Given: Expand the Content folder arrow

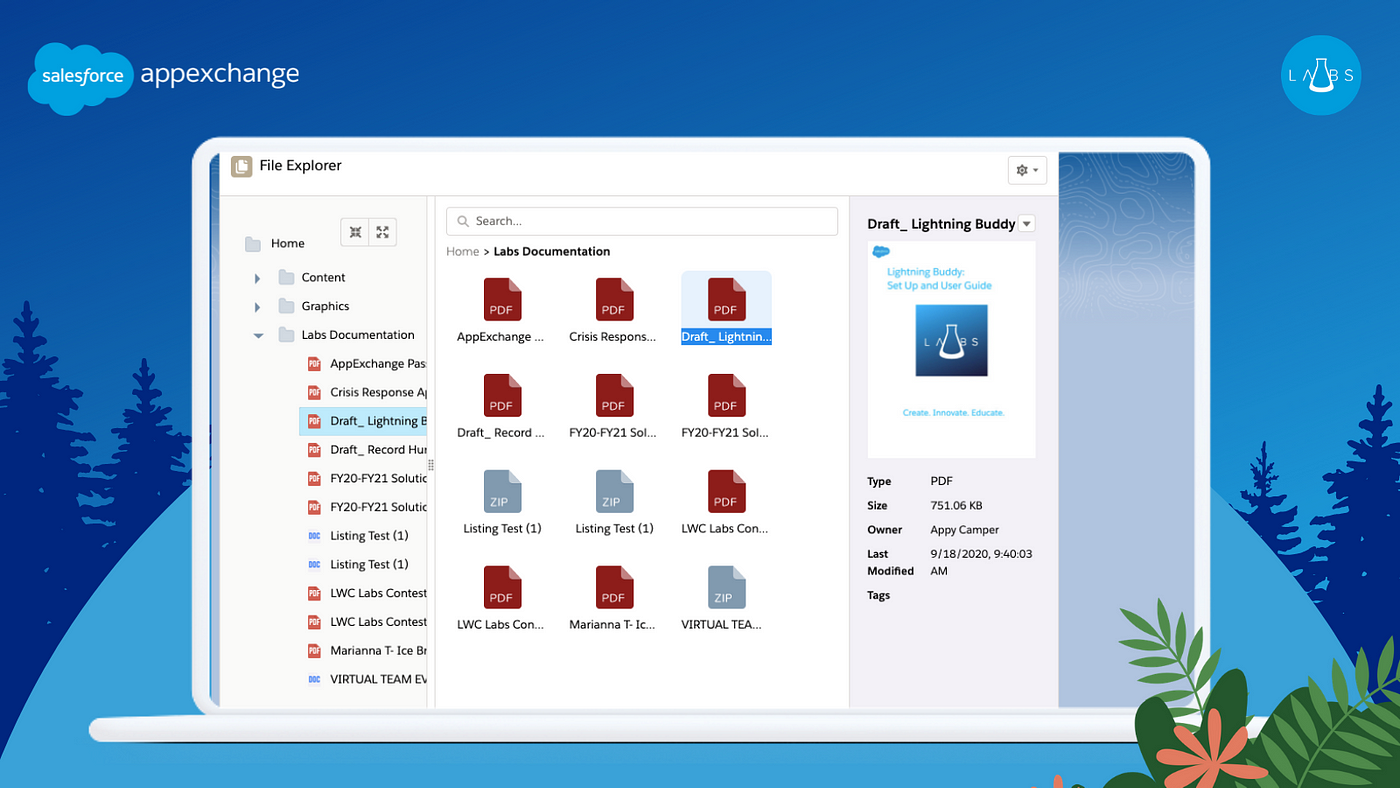Looking at the screenshot, I should click(258, 278).
